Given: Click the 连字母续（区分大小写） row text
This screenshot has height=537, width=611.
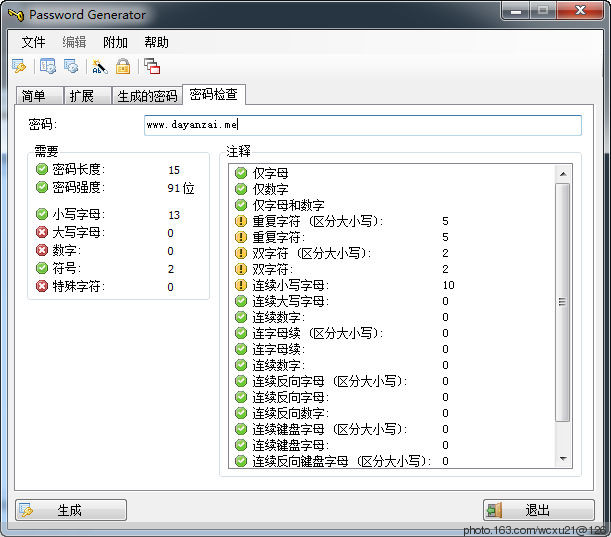Looking at the screenshot, I should point(318,333).
